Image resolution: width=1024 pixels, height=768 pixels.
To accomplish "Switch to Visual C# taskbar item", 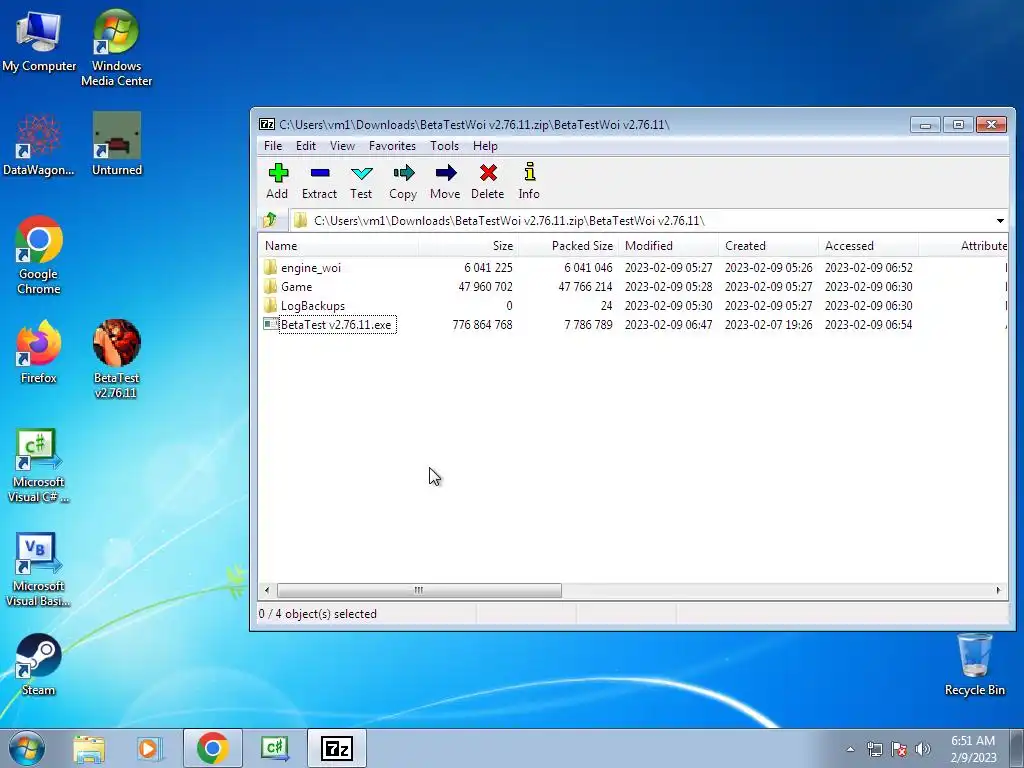I will (x=275, y=748).
